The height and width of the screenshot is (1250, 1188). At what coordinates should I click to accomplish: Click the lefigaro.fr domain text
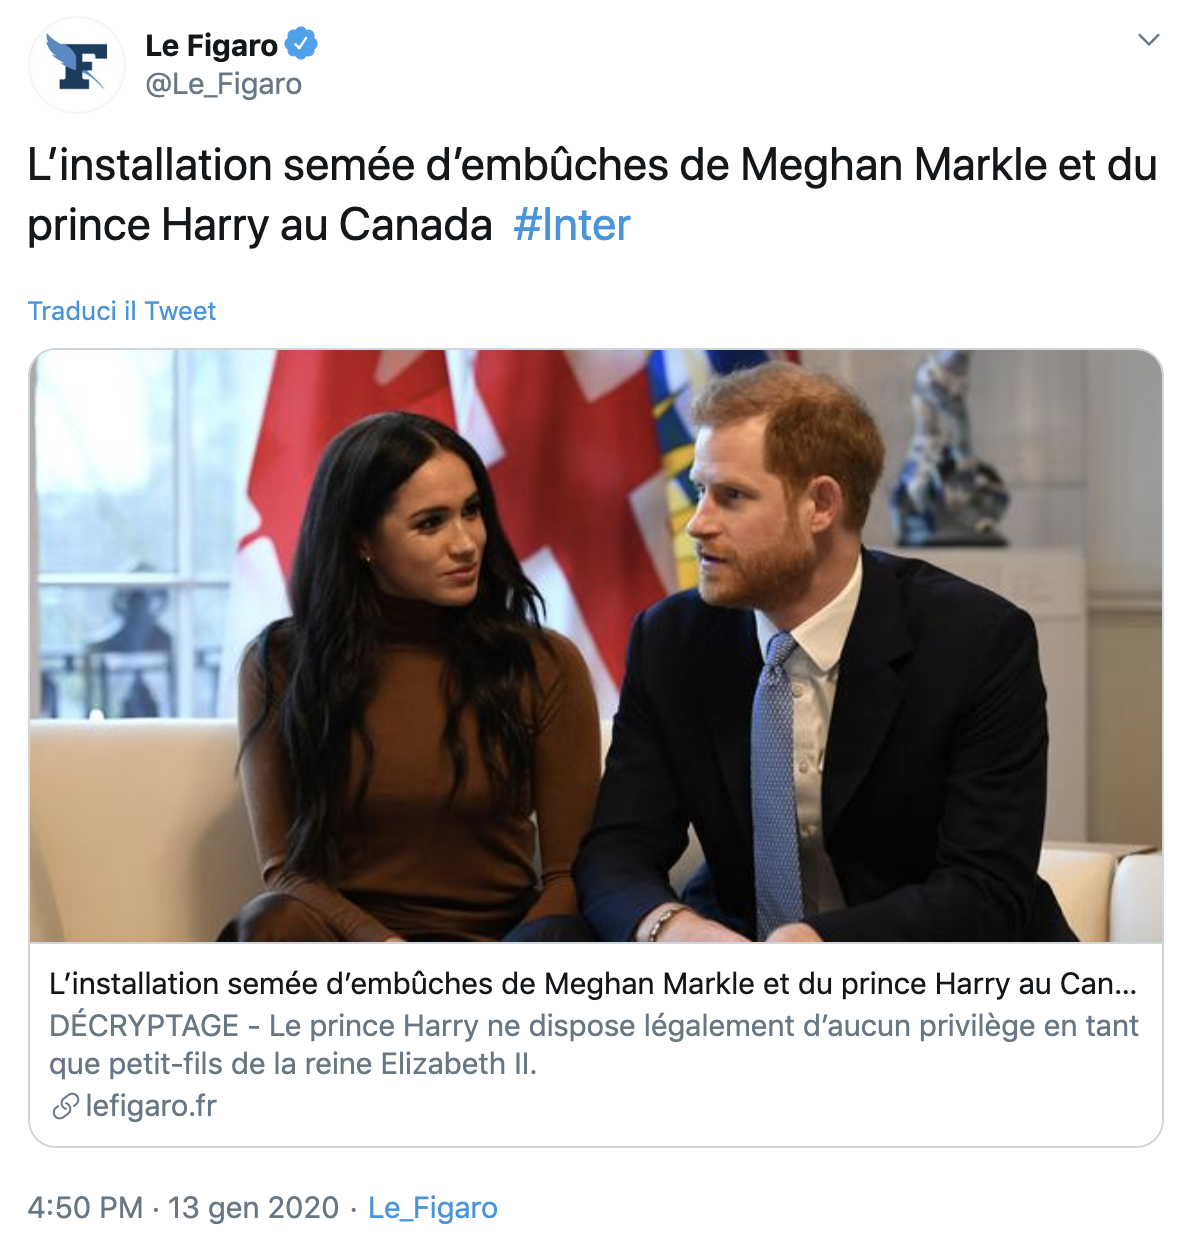151,1106
